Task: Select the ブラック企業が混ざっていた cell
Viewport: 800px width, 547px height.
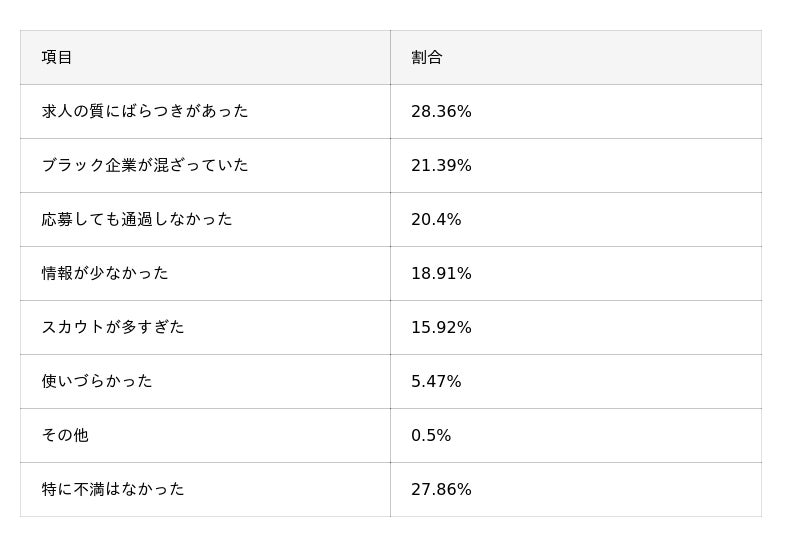Action: [145, 165]
